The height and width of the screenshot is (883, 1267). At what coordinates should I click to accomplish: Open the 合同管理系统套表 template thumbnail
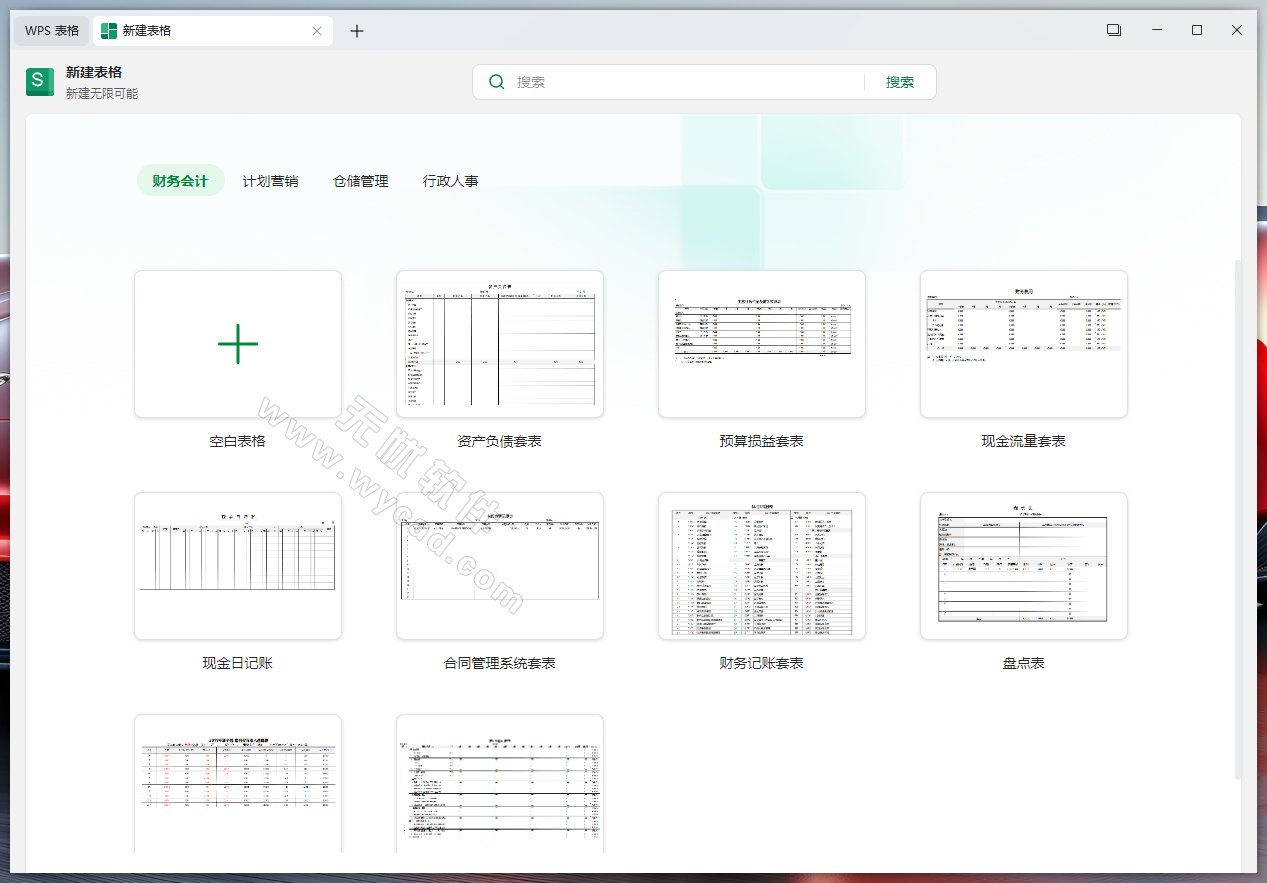[500, 566]
